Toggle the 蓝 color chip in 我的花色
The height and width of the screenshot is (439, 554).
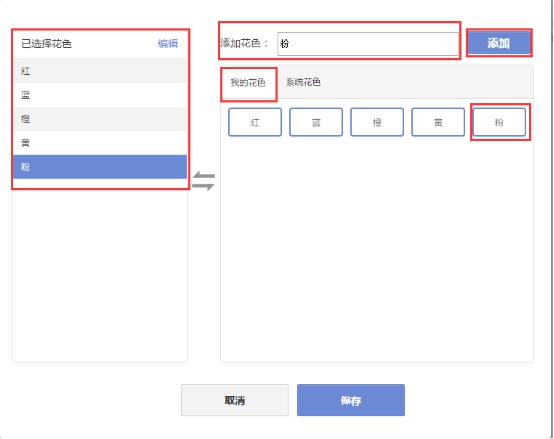(316, 122)
